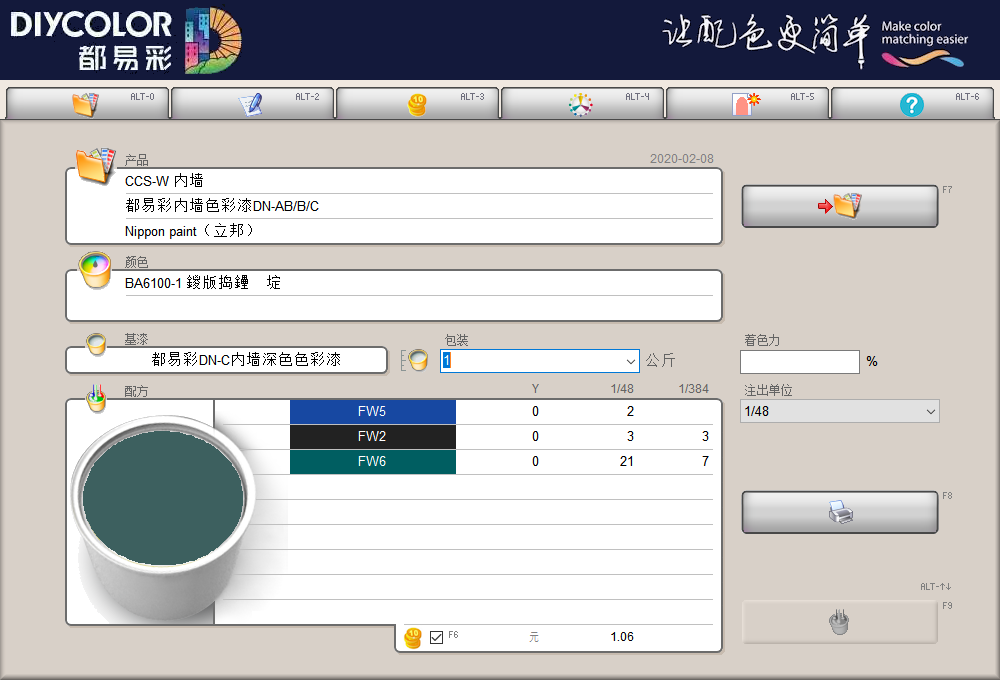This screenshot has width=1000, height=680.
Task: Click the color paint can icon
Action: click(96, 269)
